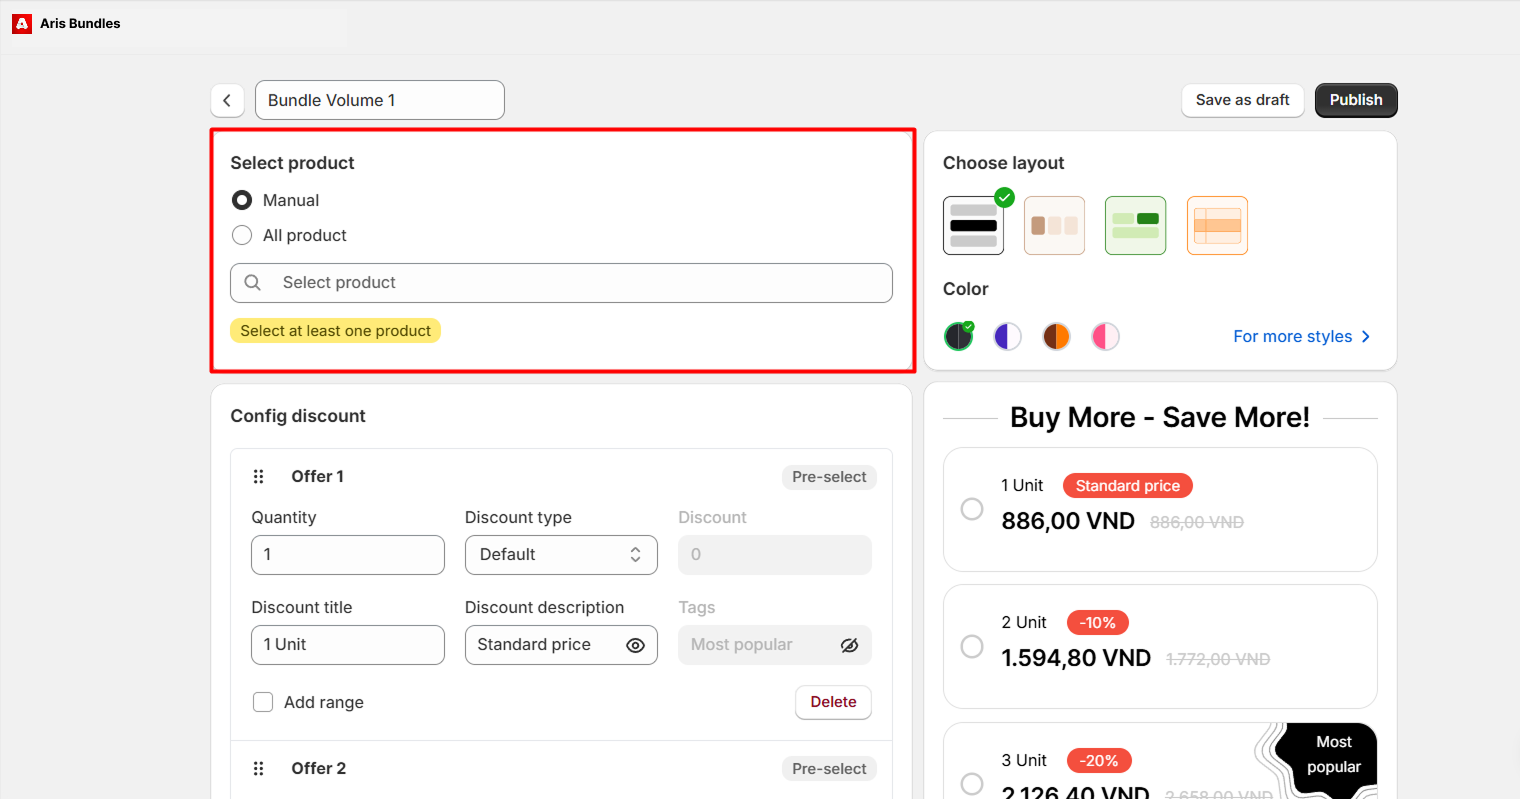Grab the Offer 2 drag handle
This screenshot has width=1520, height=799.
click(258, 769)
